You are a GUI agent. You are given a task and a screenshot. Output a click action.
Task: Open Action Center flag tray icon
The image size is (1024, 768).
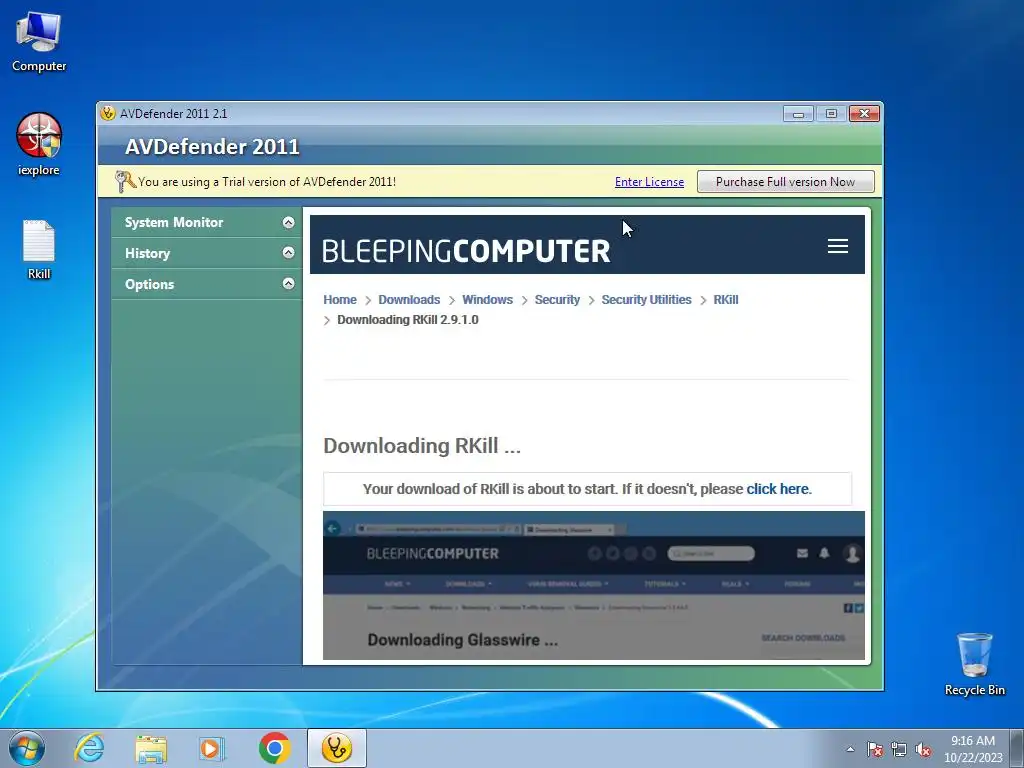click(x=874, y=749)
